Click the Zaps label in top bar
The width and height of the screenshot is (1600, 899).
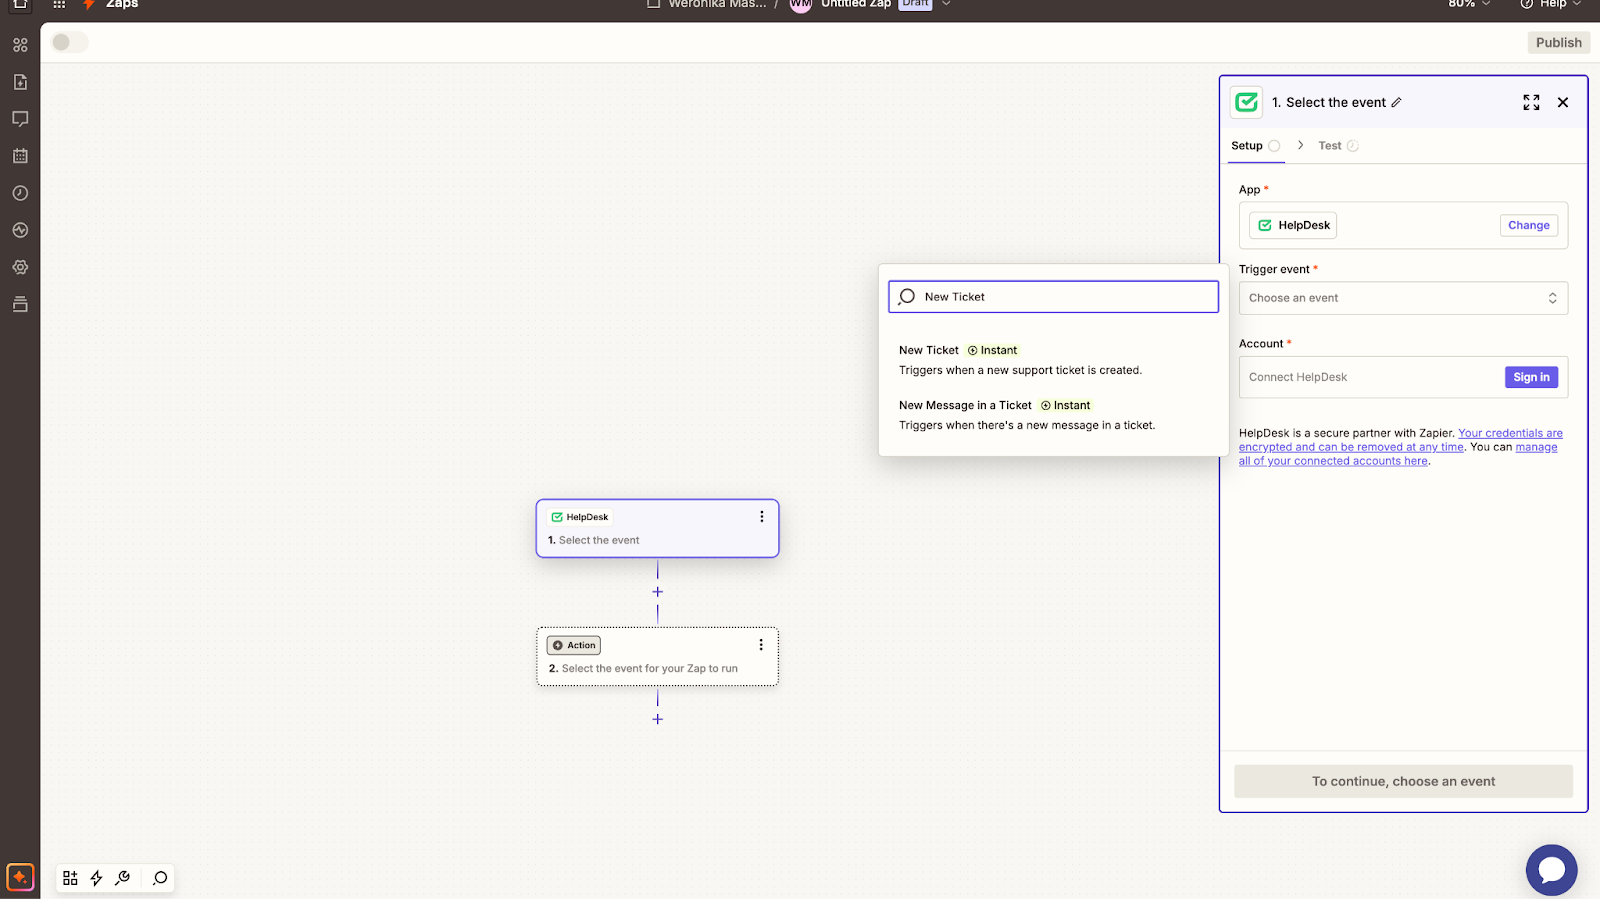click(122, 4)
